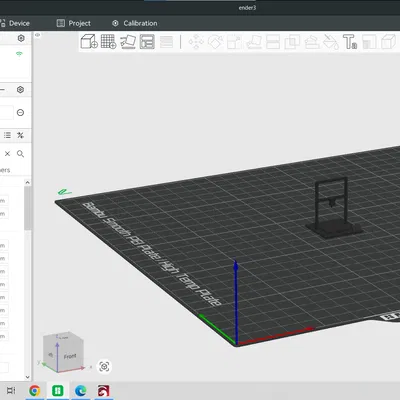Open Microsoft Edge from the taskbar
This screenshot has width=400, height=400.
81,390
